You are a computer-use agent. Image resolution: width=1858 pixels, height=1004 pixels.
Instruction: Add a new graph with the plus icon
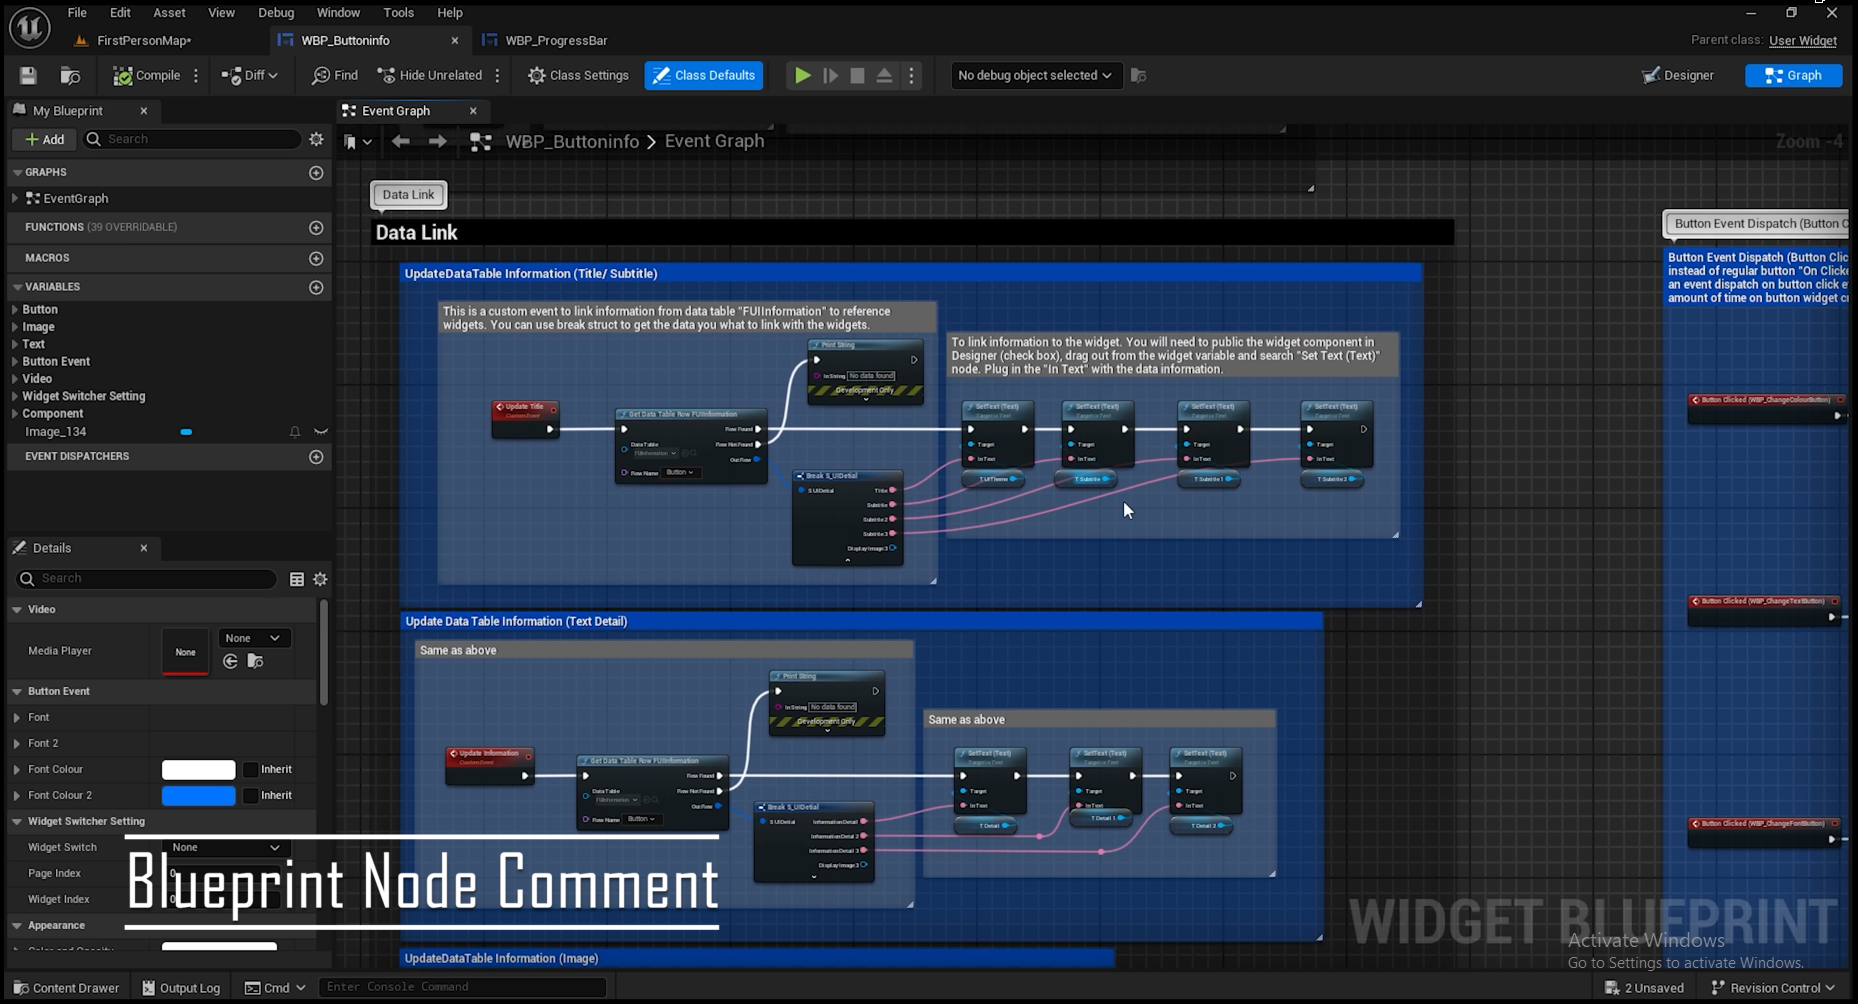coord(316,173)
